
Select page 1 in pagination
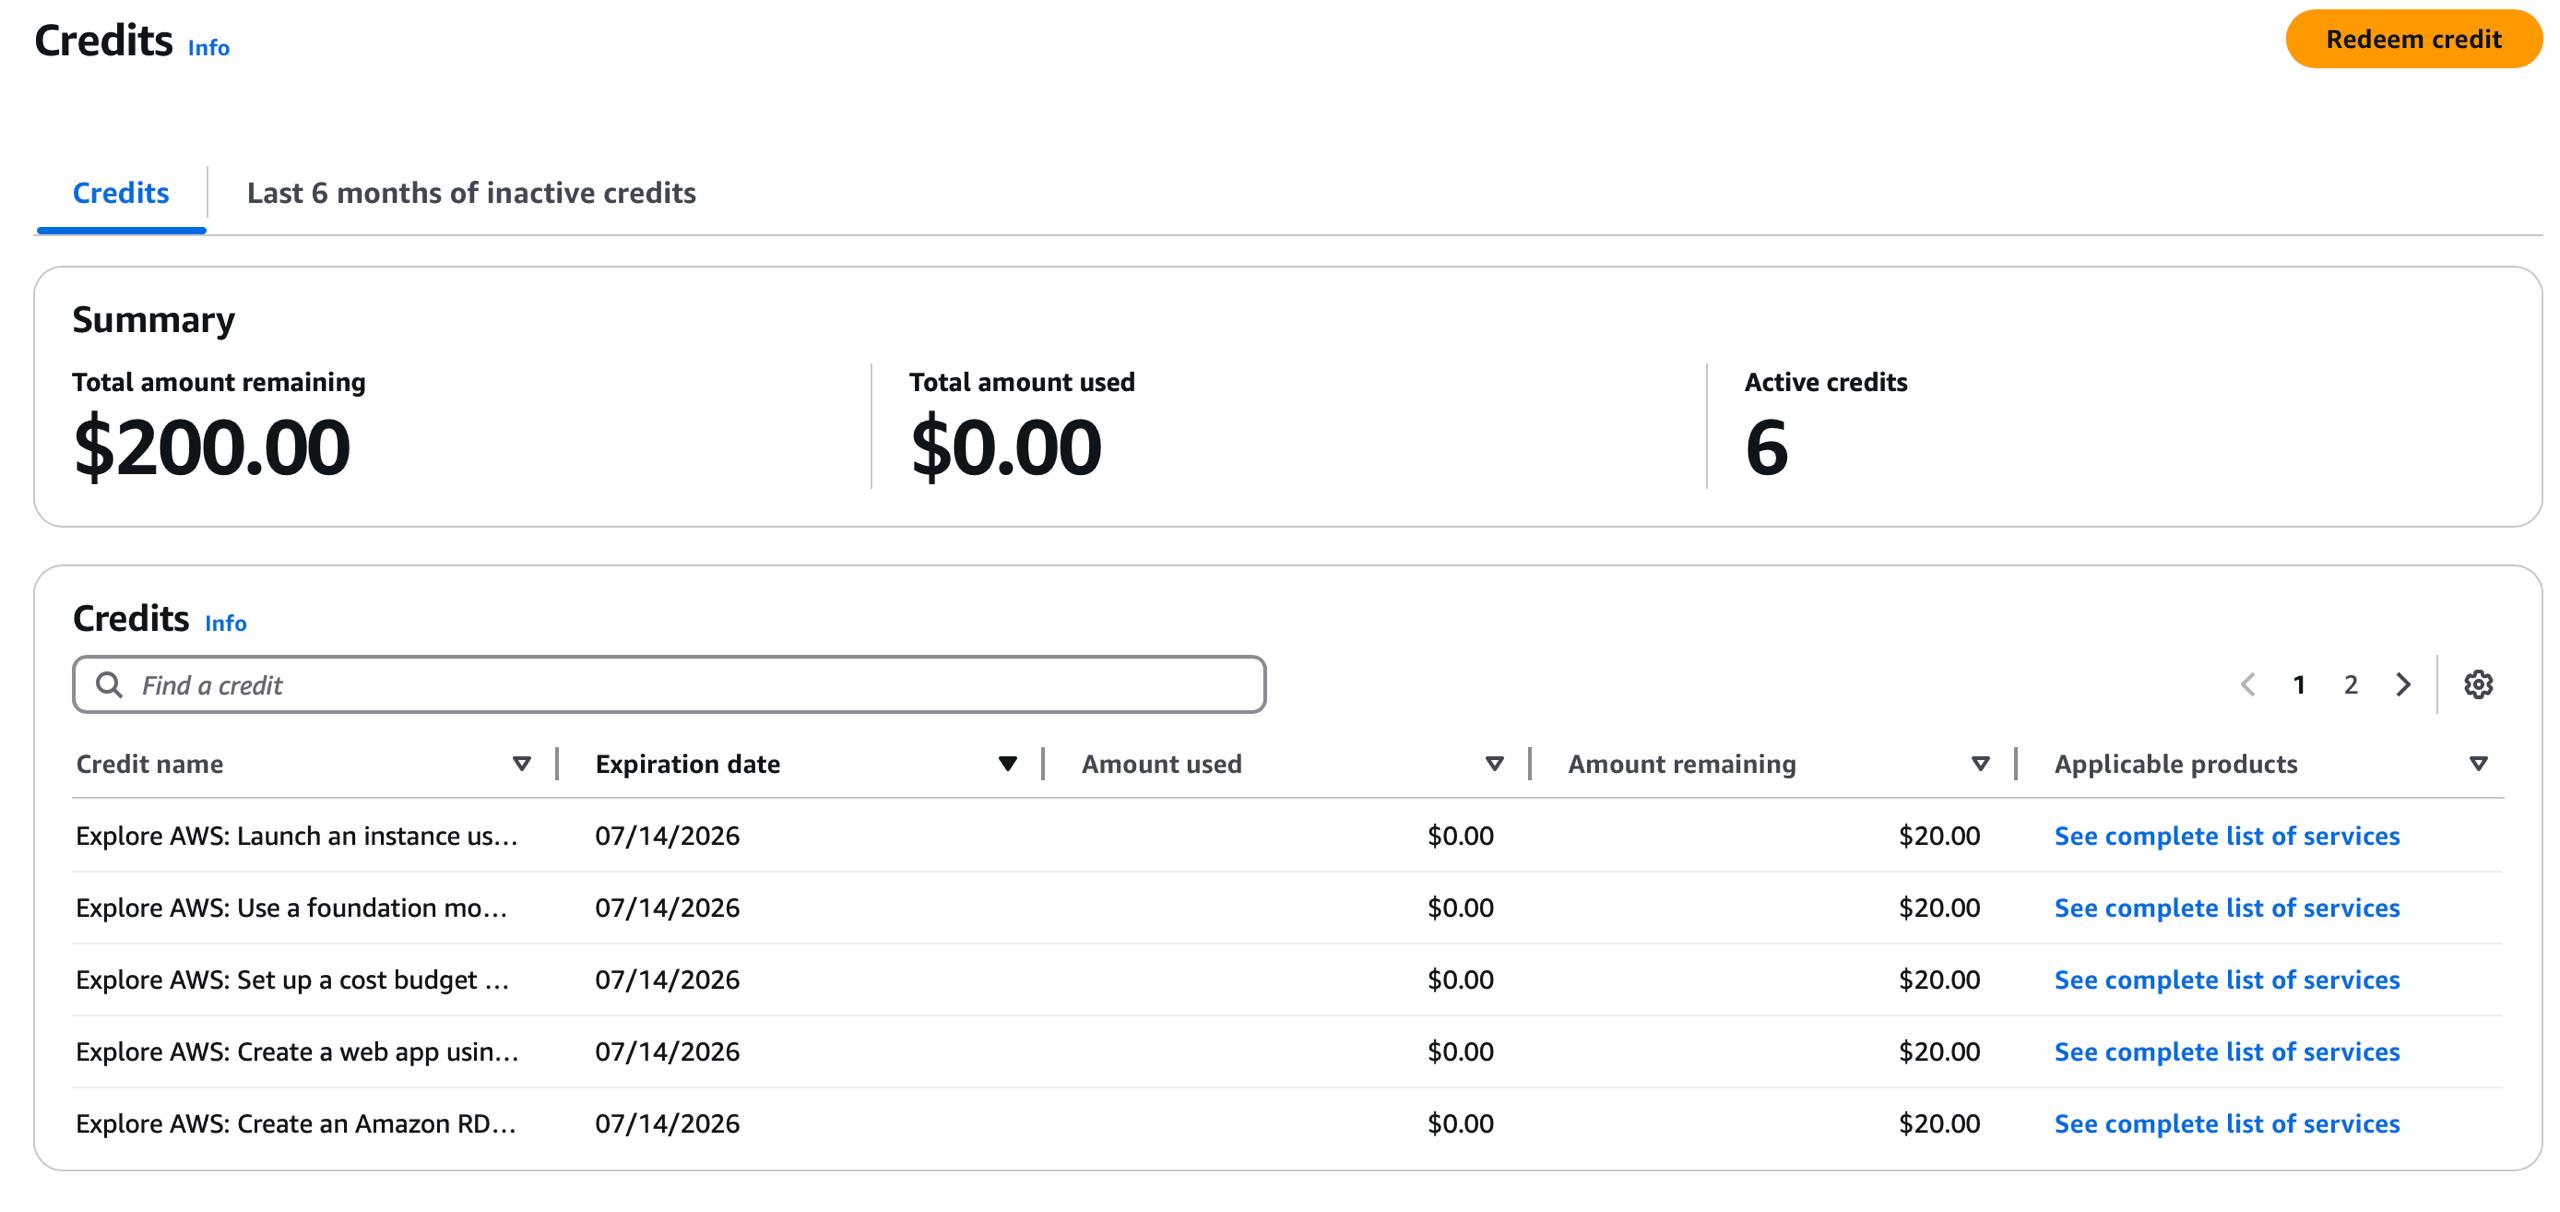2299,685
